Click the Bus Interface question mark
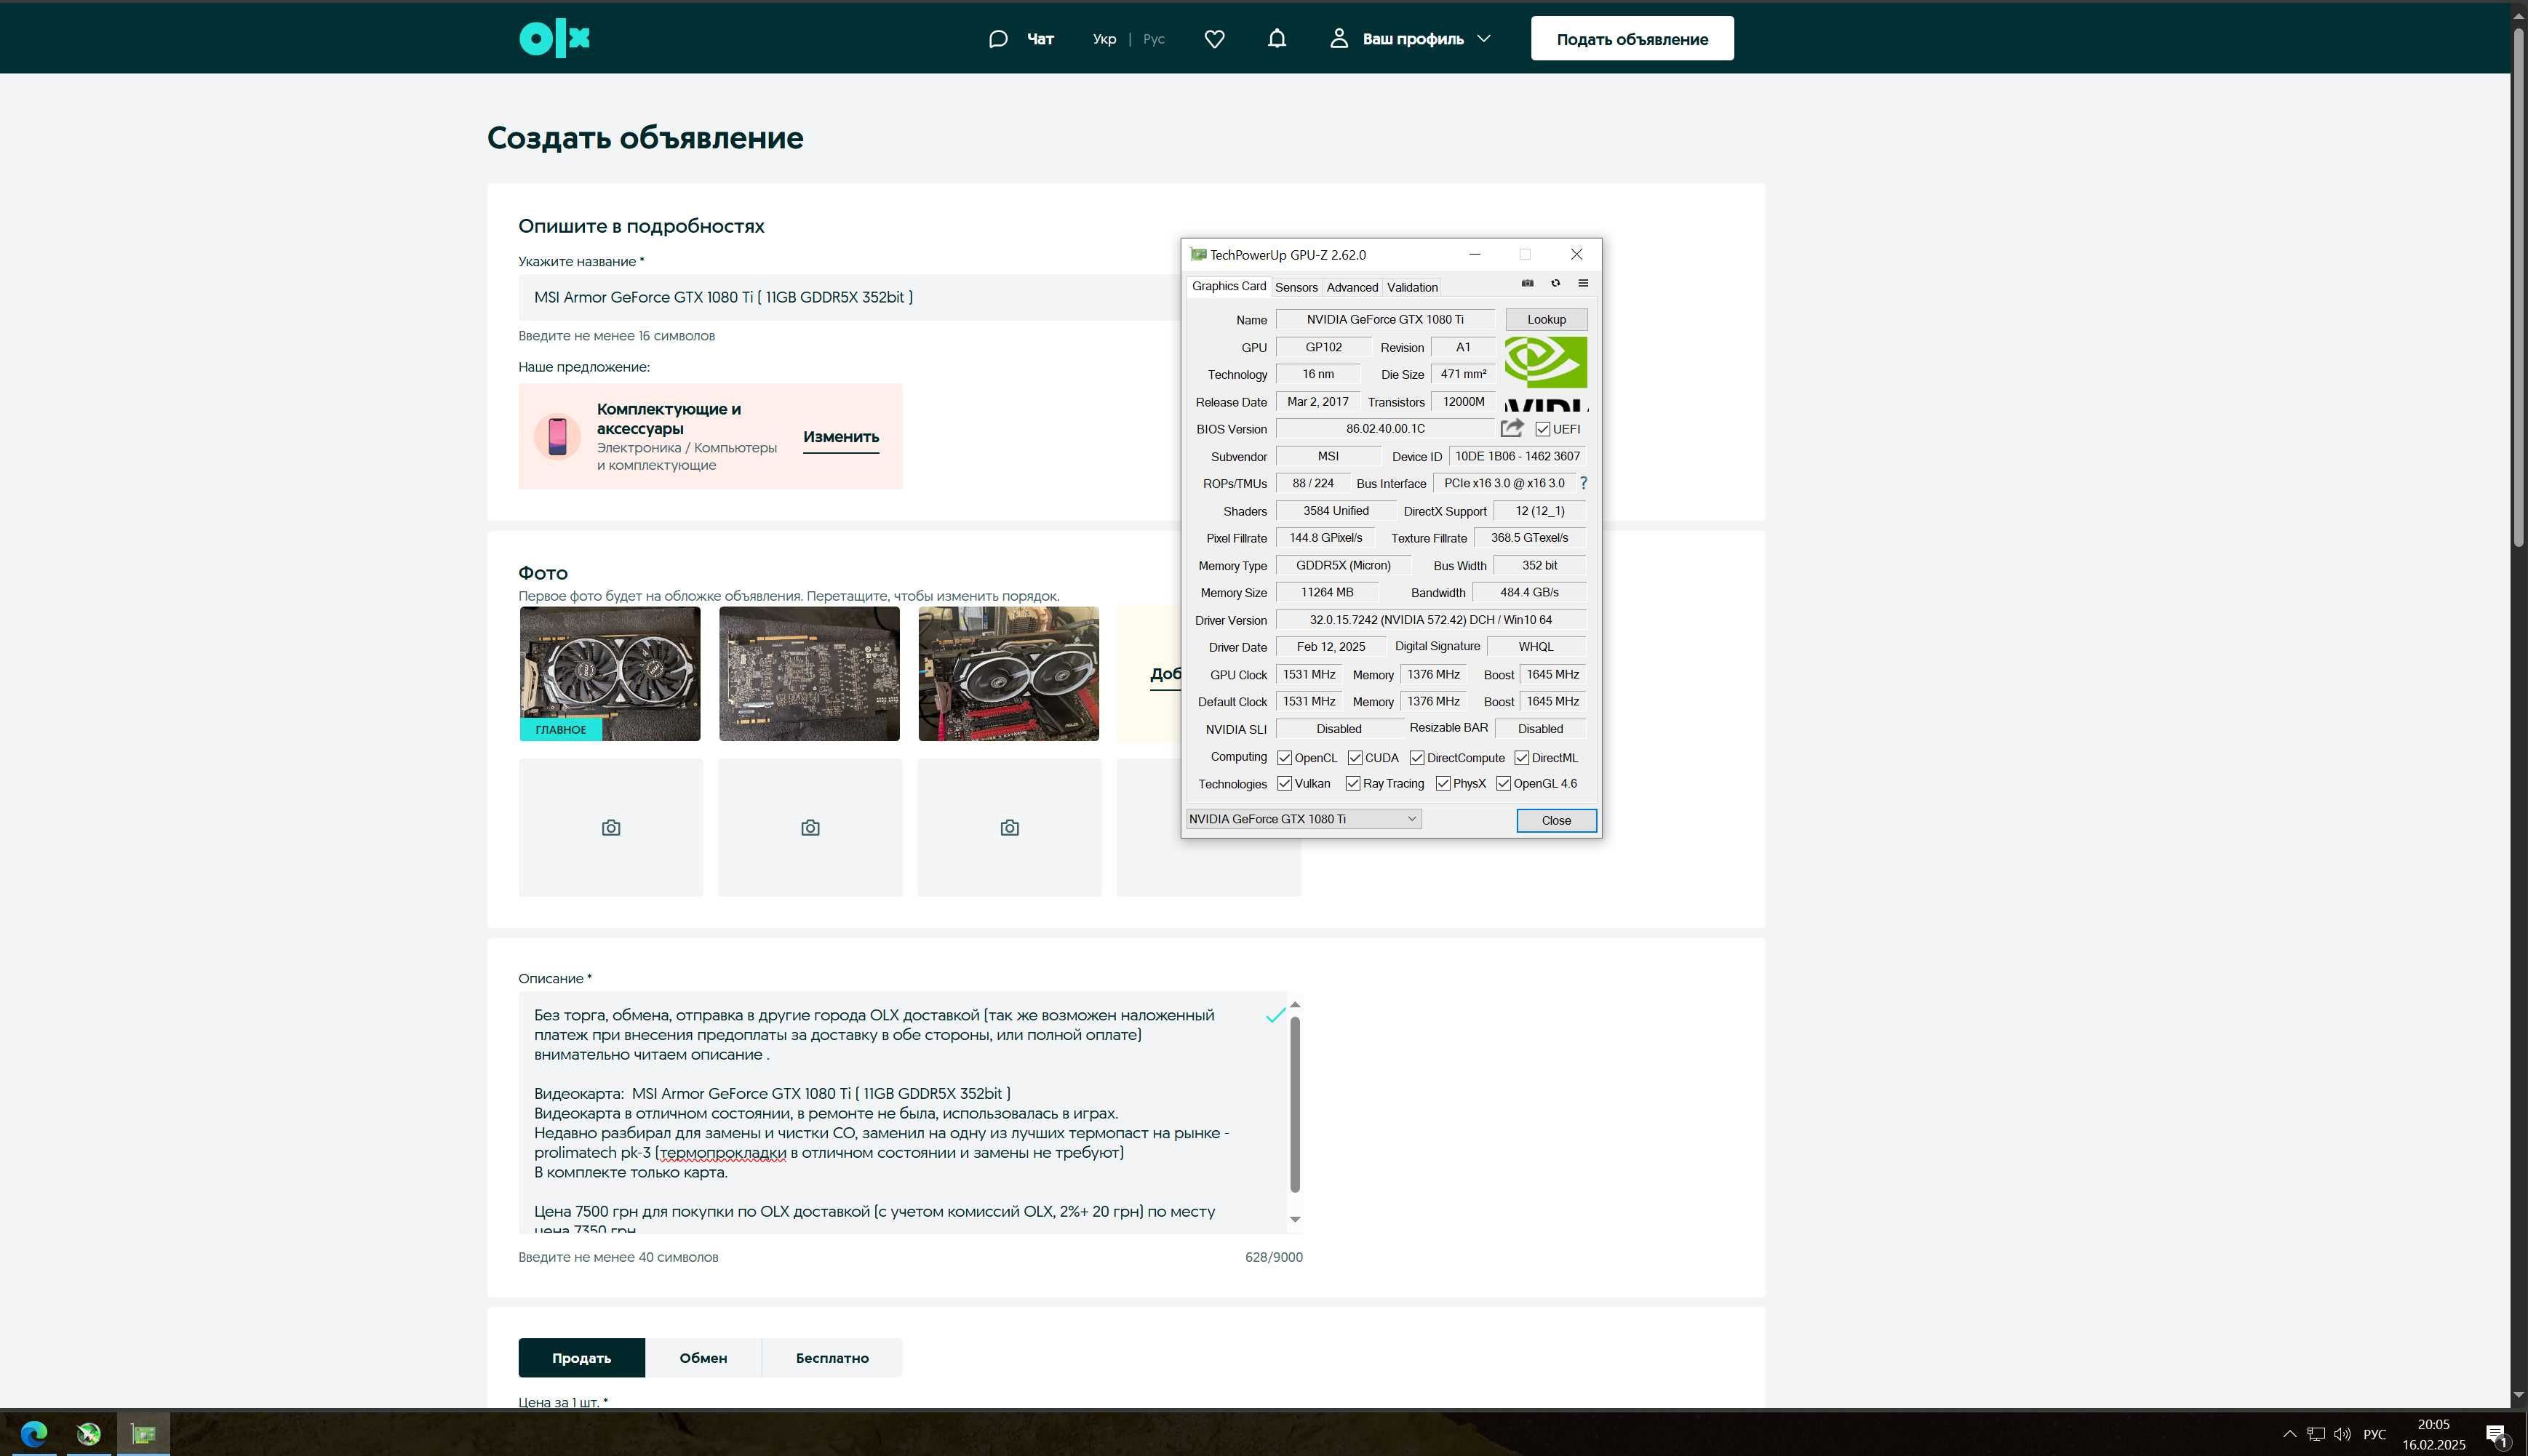Image resolution: width=2528 pixels, height=1456 pixels. [1583, 483]
